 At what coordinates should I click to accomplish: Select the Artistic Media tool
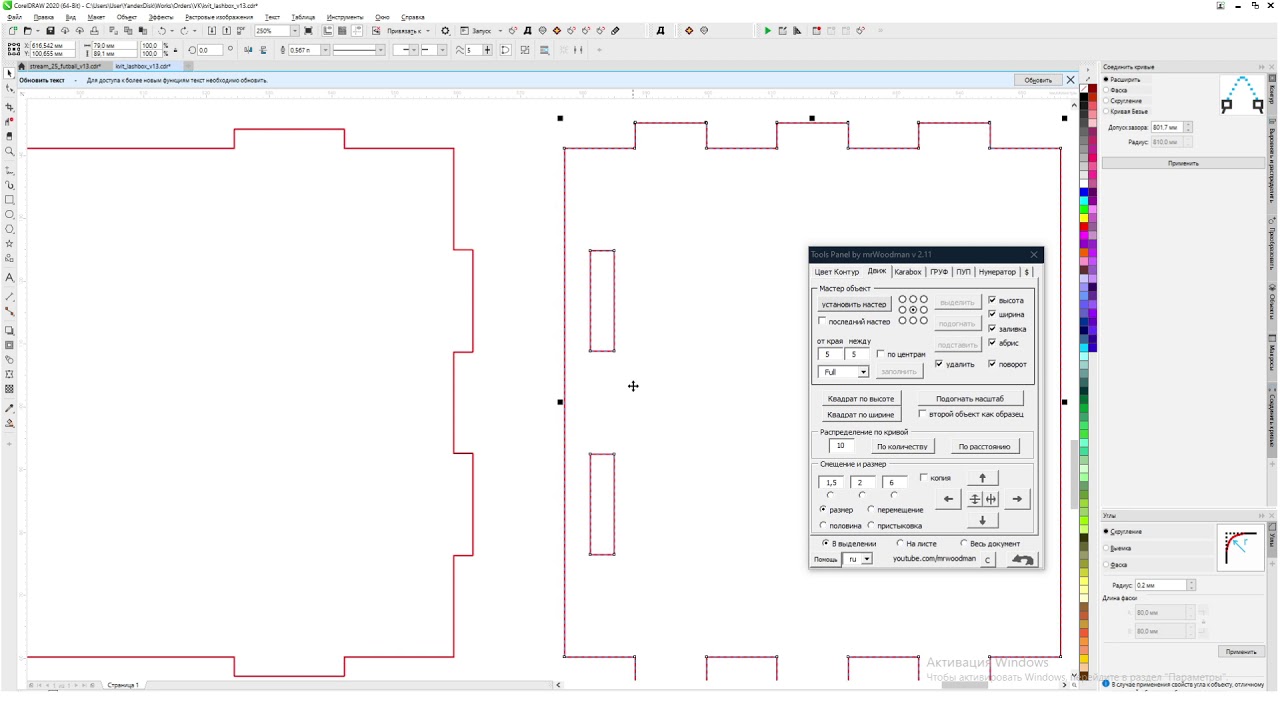pos(10,185)
